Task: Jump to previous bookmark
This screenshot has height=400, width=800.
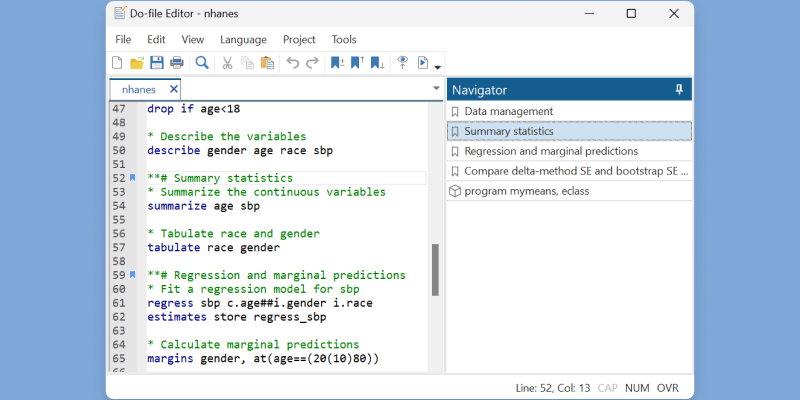Action: [x=357, y=63]
